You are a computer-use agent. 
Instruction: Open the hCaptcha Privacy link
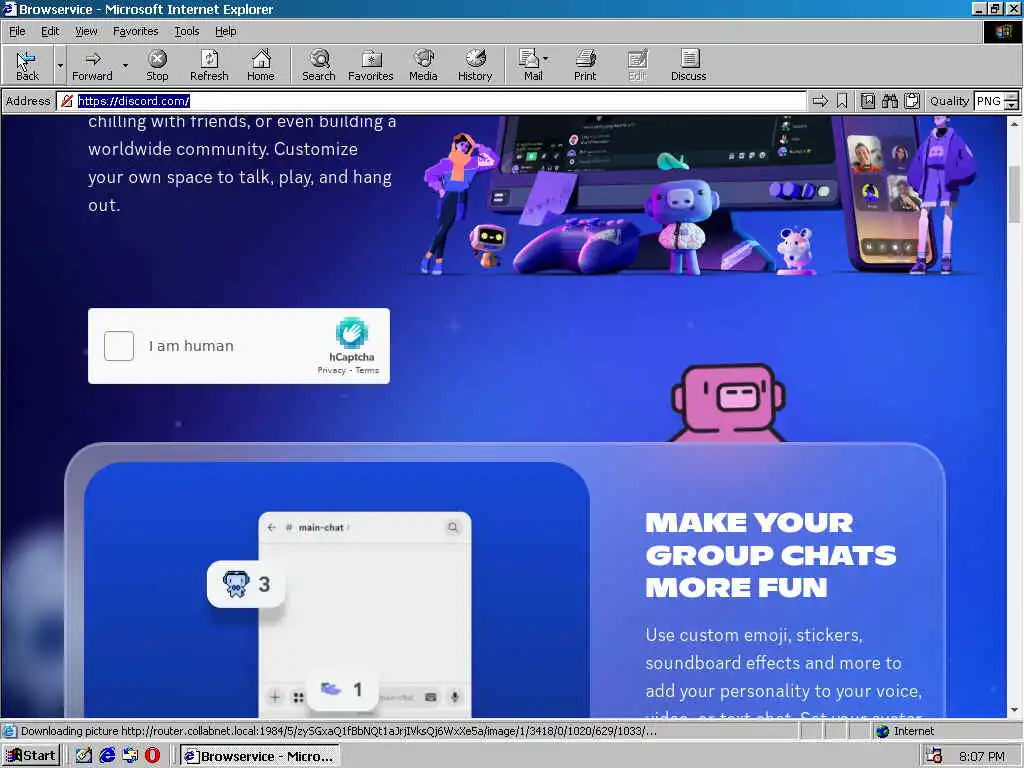[331, 370]
